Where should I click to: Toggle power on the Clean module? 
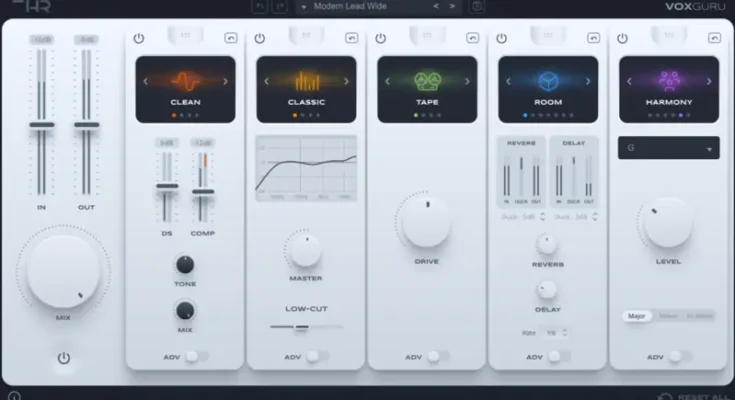click(x=138, y=38)
